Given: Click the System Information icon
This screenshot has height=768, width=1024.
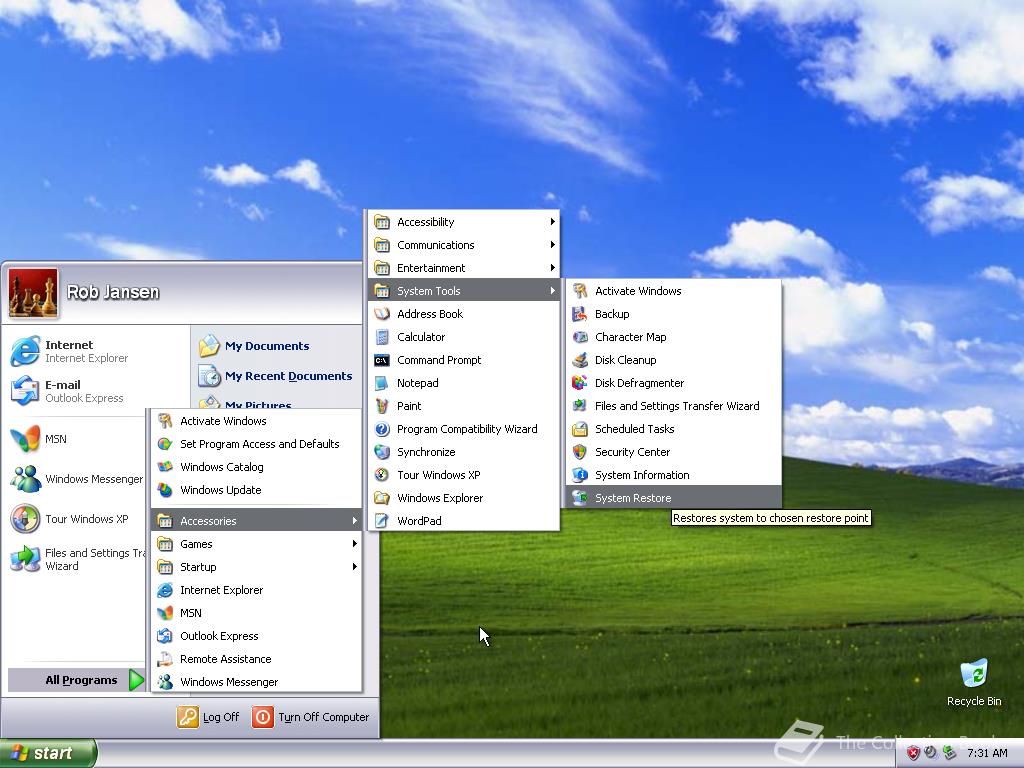Looking at the screenshot, I should tap(580, 475).
